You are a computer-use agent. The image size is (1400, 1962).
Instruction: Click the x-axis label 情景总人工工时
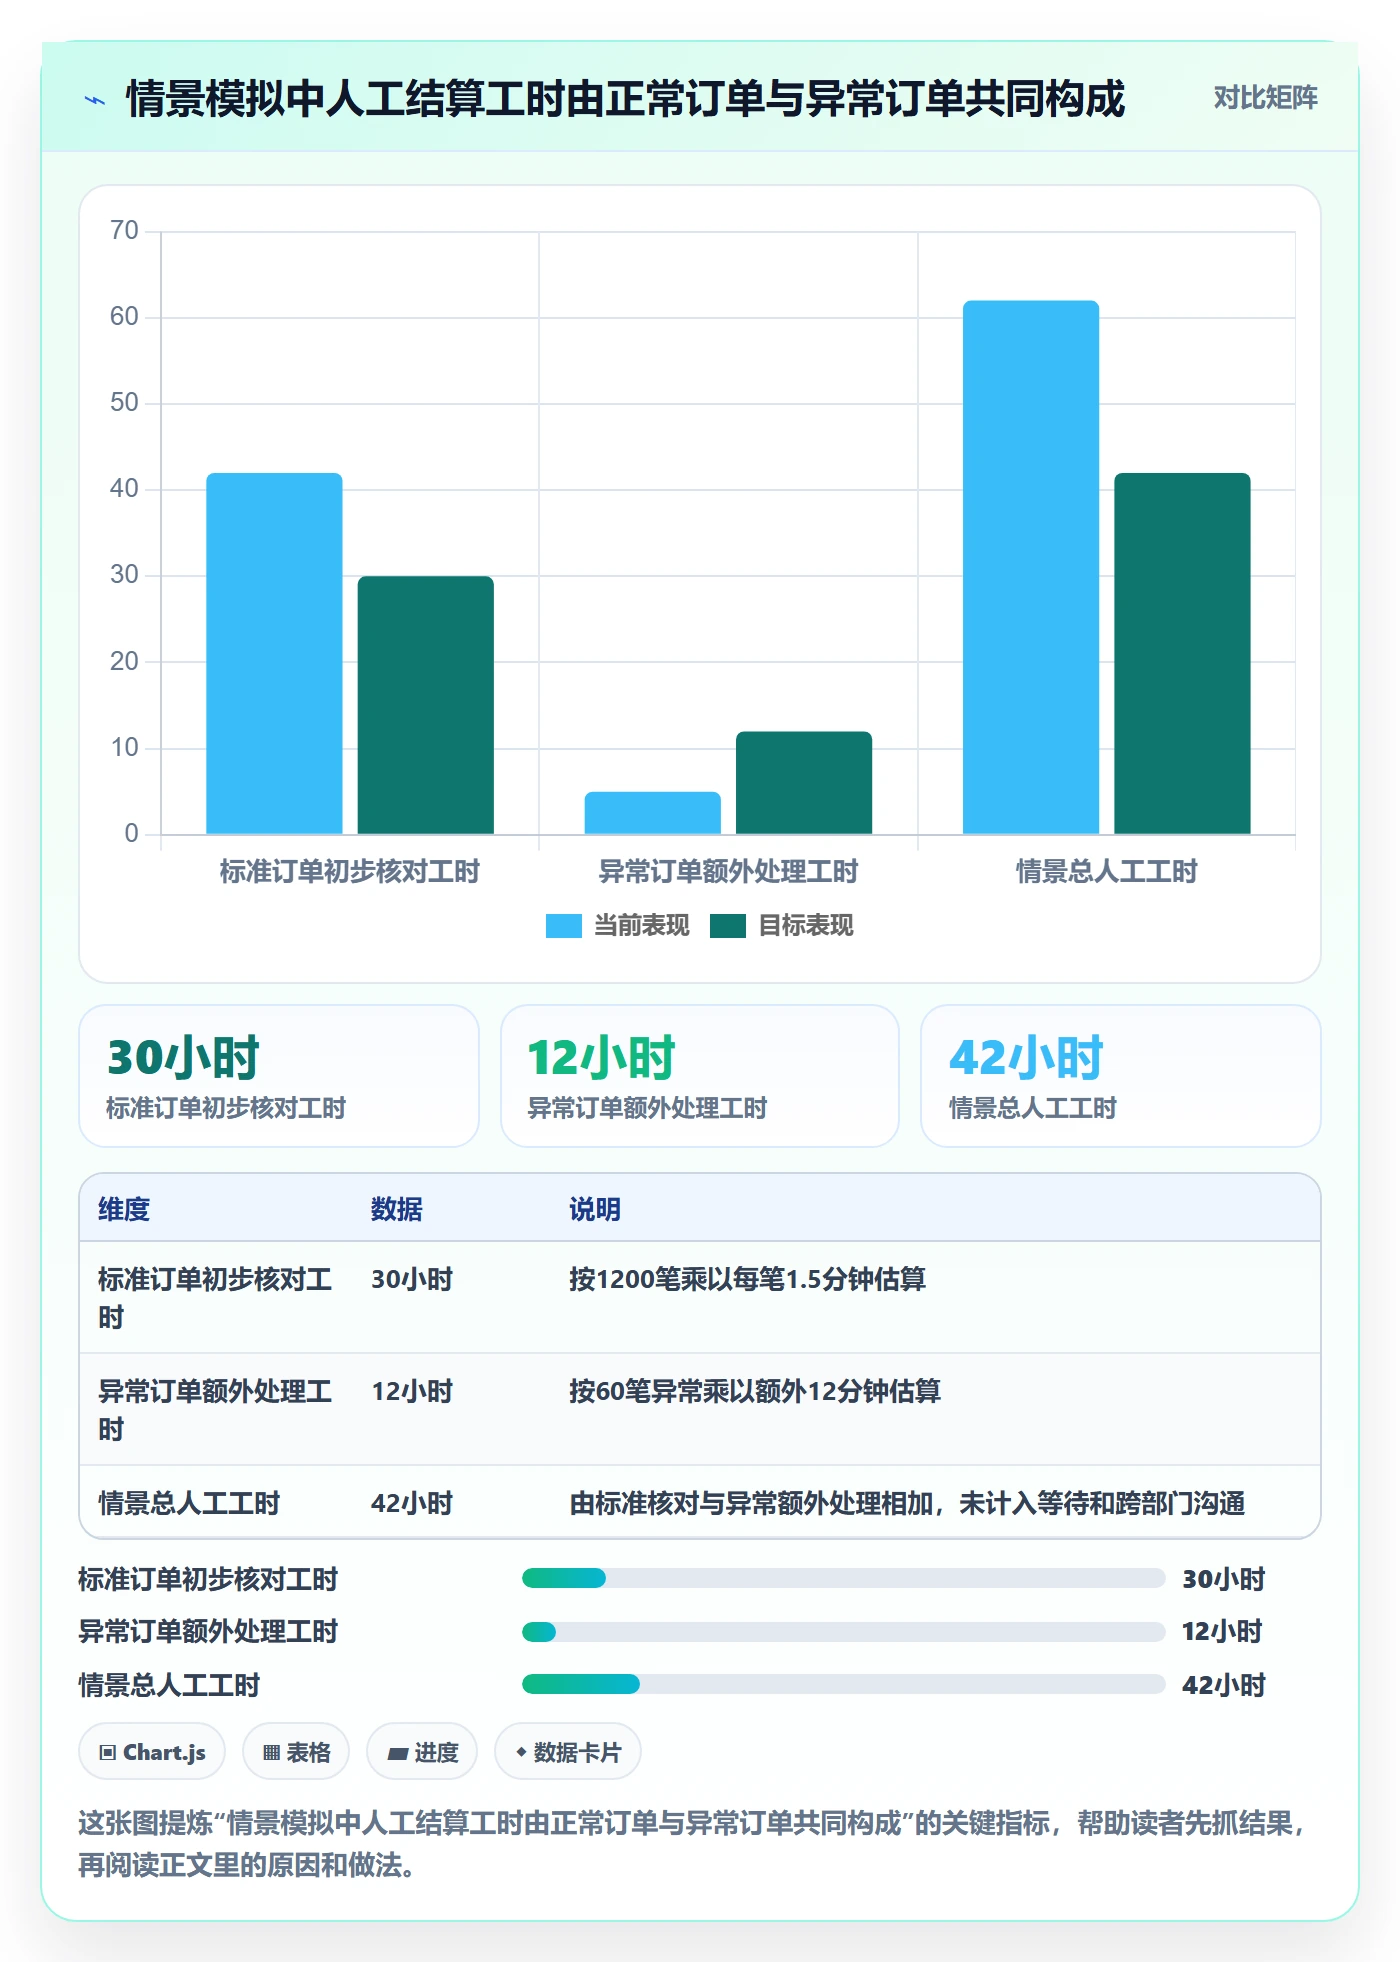click(x=1107, y=872)
